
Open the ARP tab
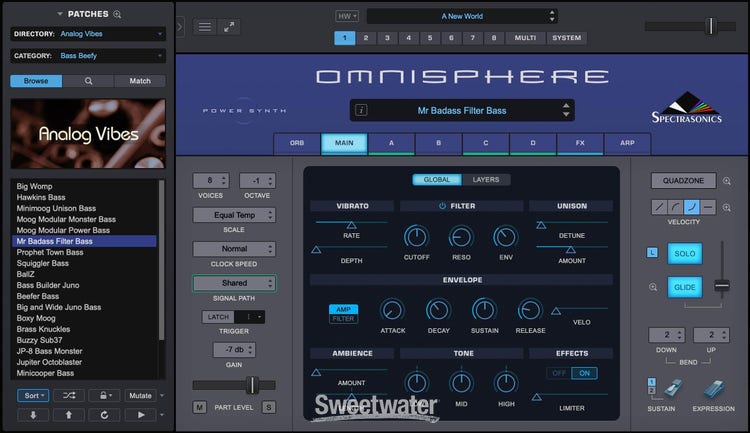point(627,143)
